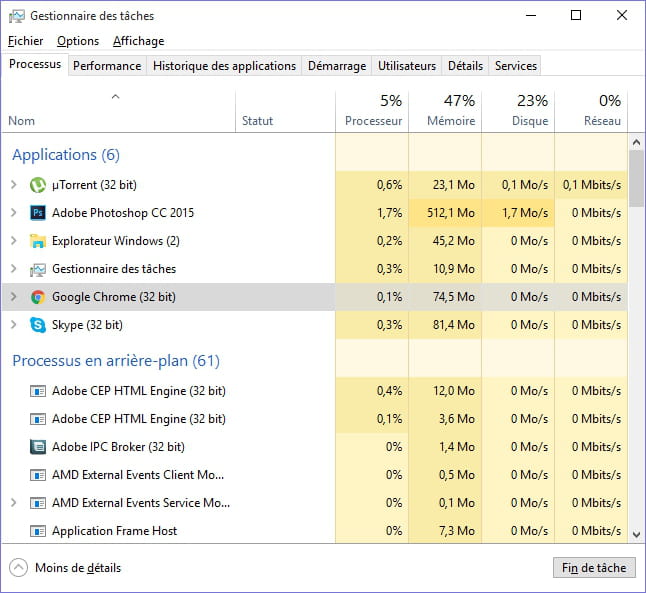Click the Moins de détails arrow icon
The height and width of the screenshot is (593, 646).
pos(18,568)
